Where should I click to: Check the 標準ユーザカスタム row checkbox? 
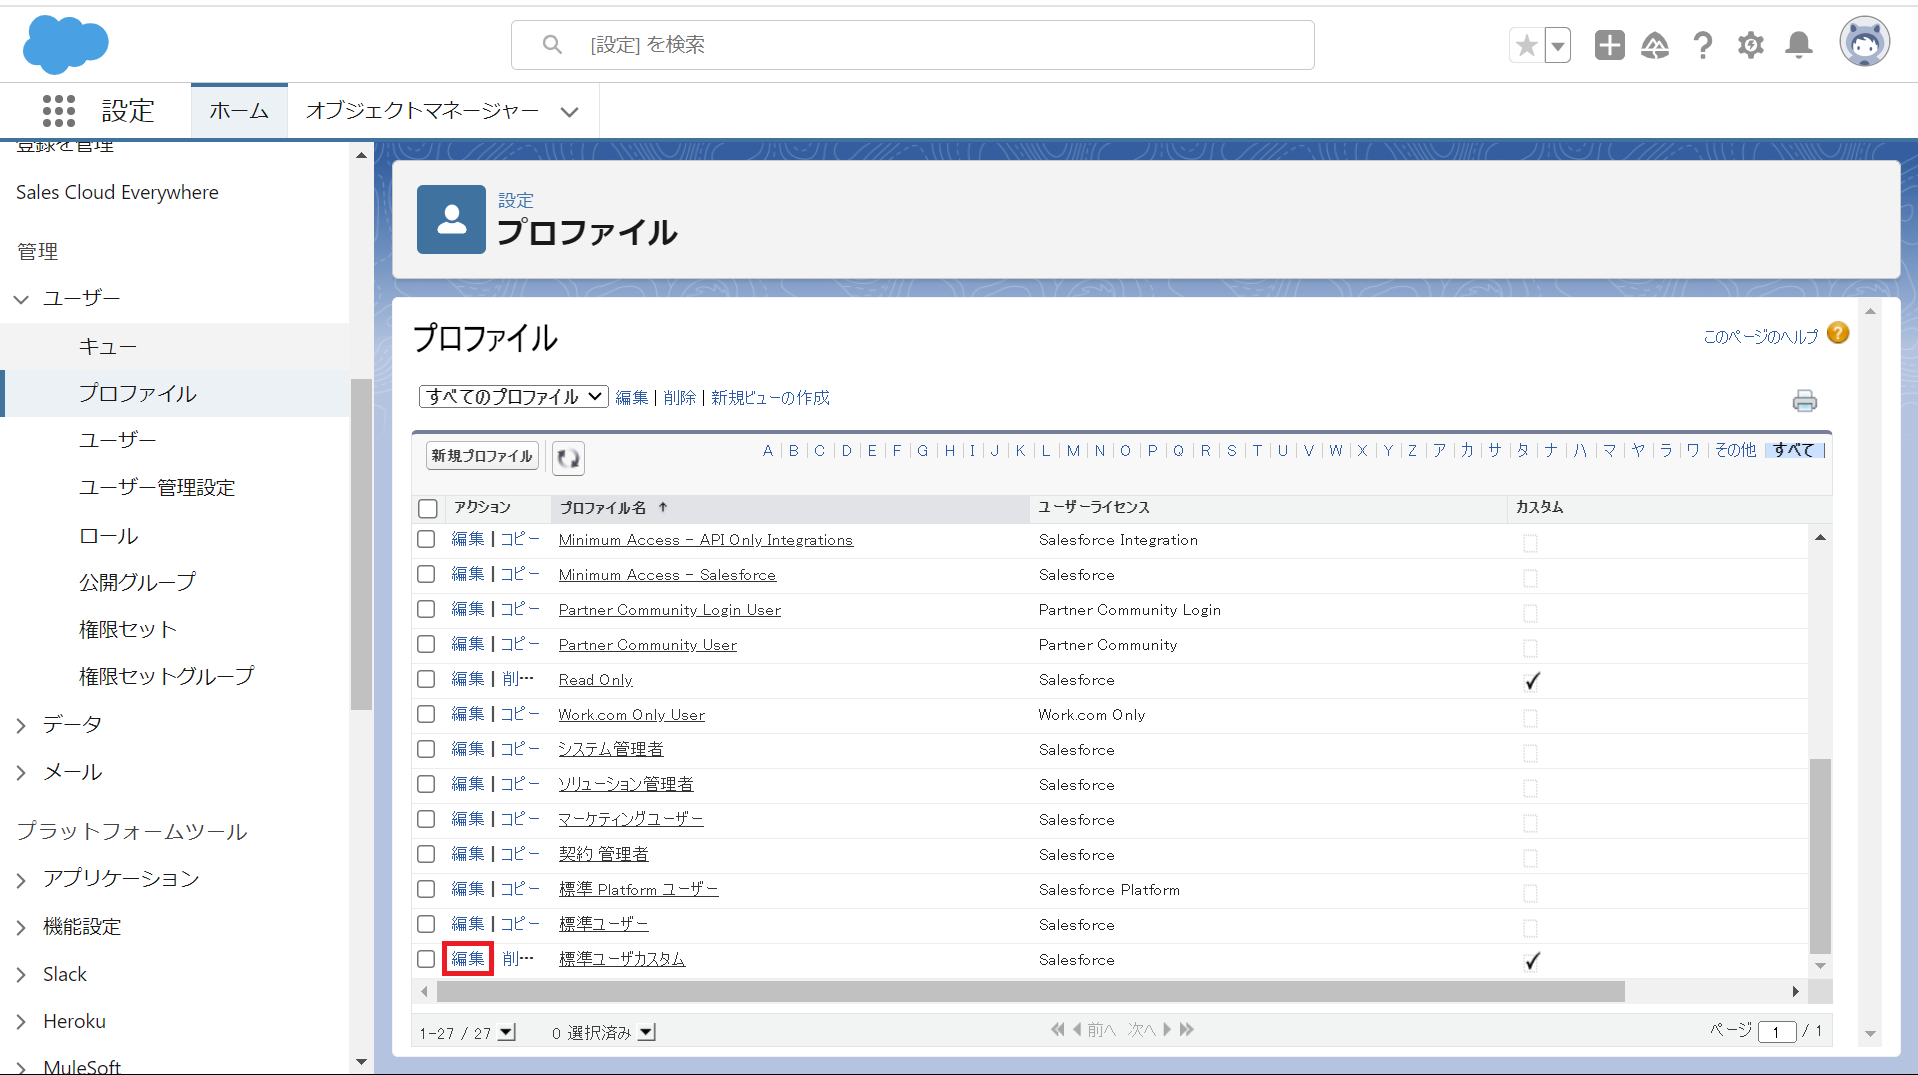coord(426,959)
